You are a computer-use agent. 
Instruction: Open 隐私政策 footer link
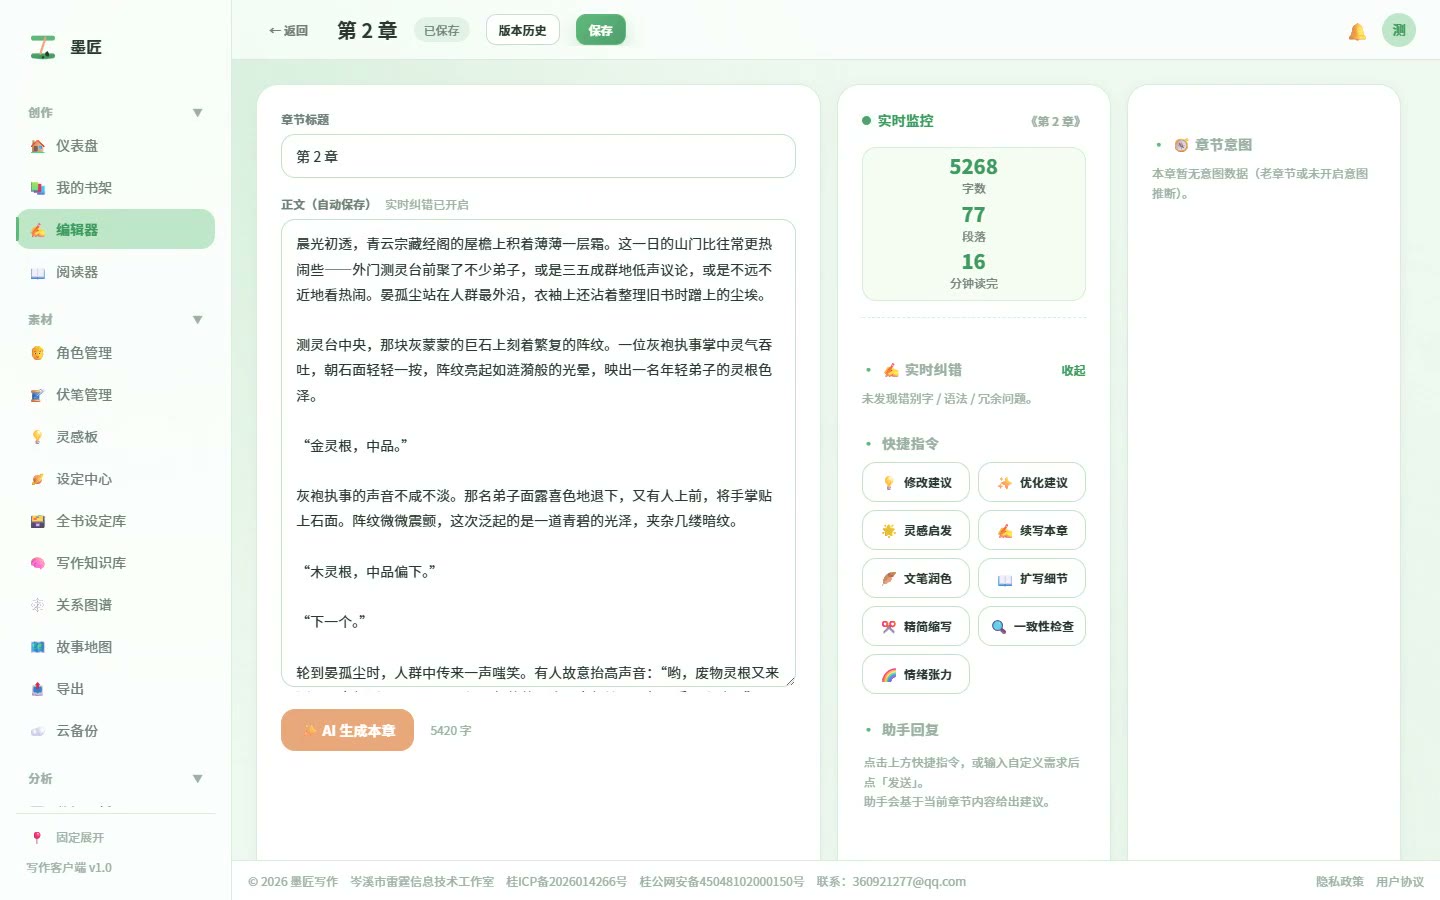tap(1339, 881)
